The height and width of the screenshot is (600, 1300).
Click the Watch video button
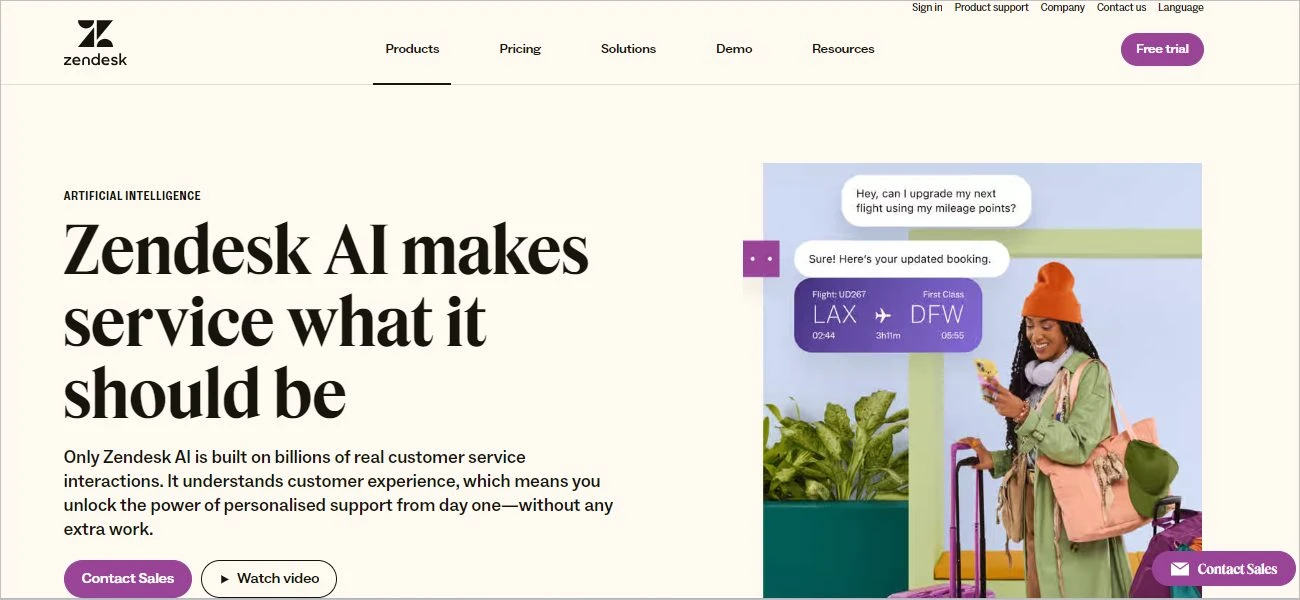[x=269, y=578]
